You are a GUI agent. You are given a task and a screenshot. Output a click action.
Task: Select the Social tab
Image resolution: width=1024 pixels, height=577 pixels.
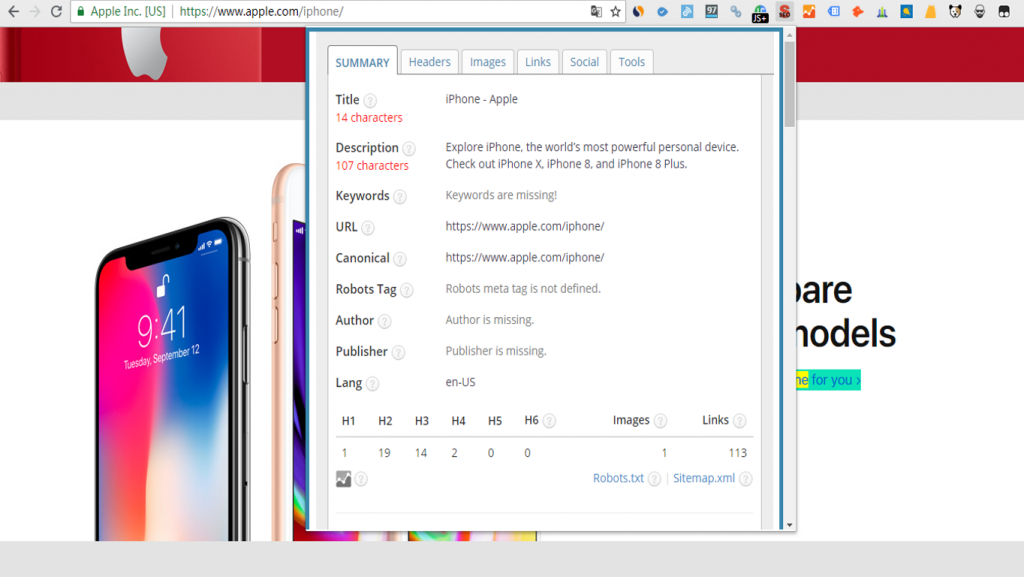584,62
